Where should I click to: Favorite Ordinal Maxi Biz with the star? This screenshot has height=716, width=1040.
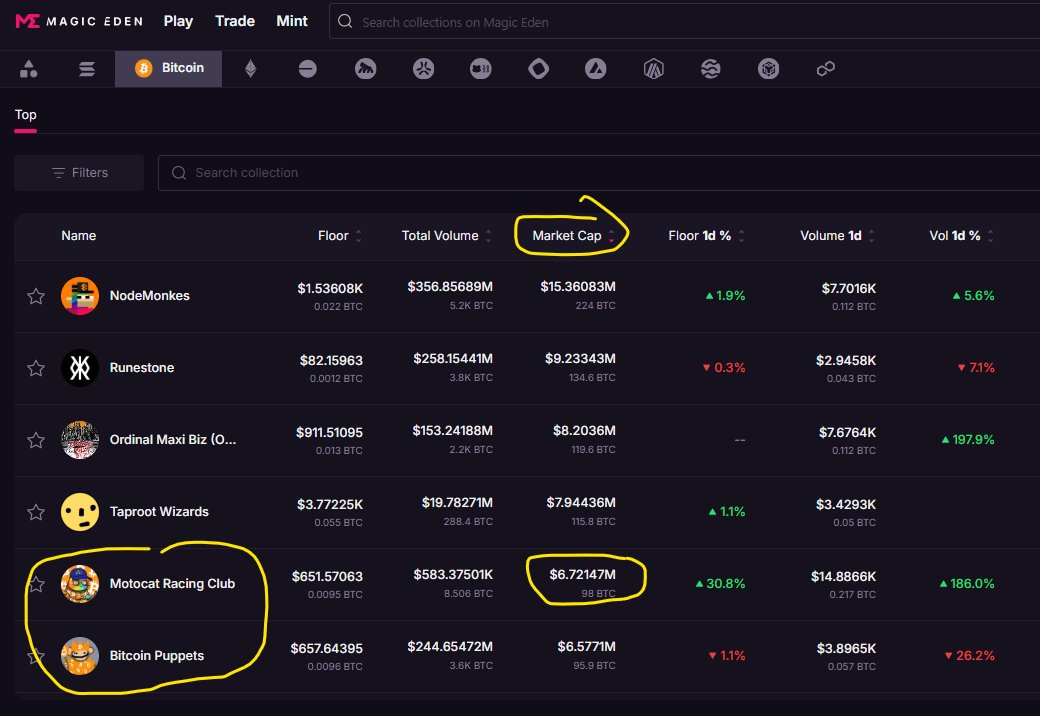[x=36, y=440]
